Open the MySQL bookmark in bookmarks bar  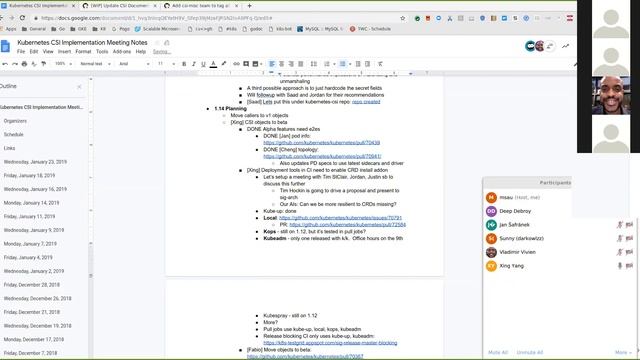coord(320,29)
